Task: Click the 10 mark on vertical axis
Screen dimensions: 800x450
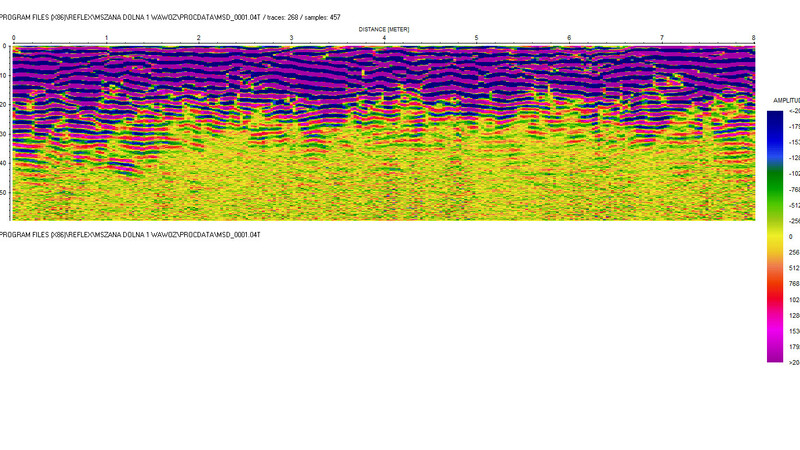Action: (x=5, y=75)
